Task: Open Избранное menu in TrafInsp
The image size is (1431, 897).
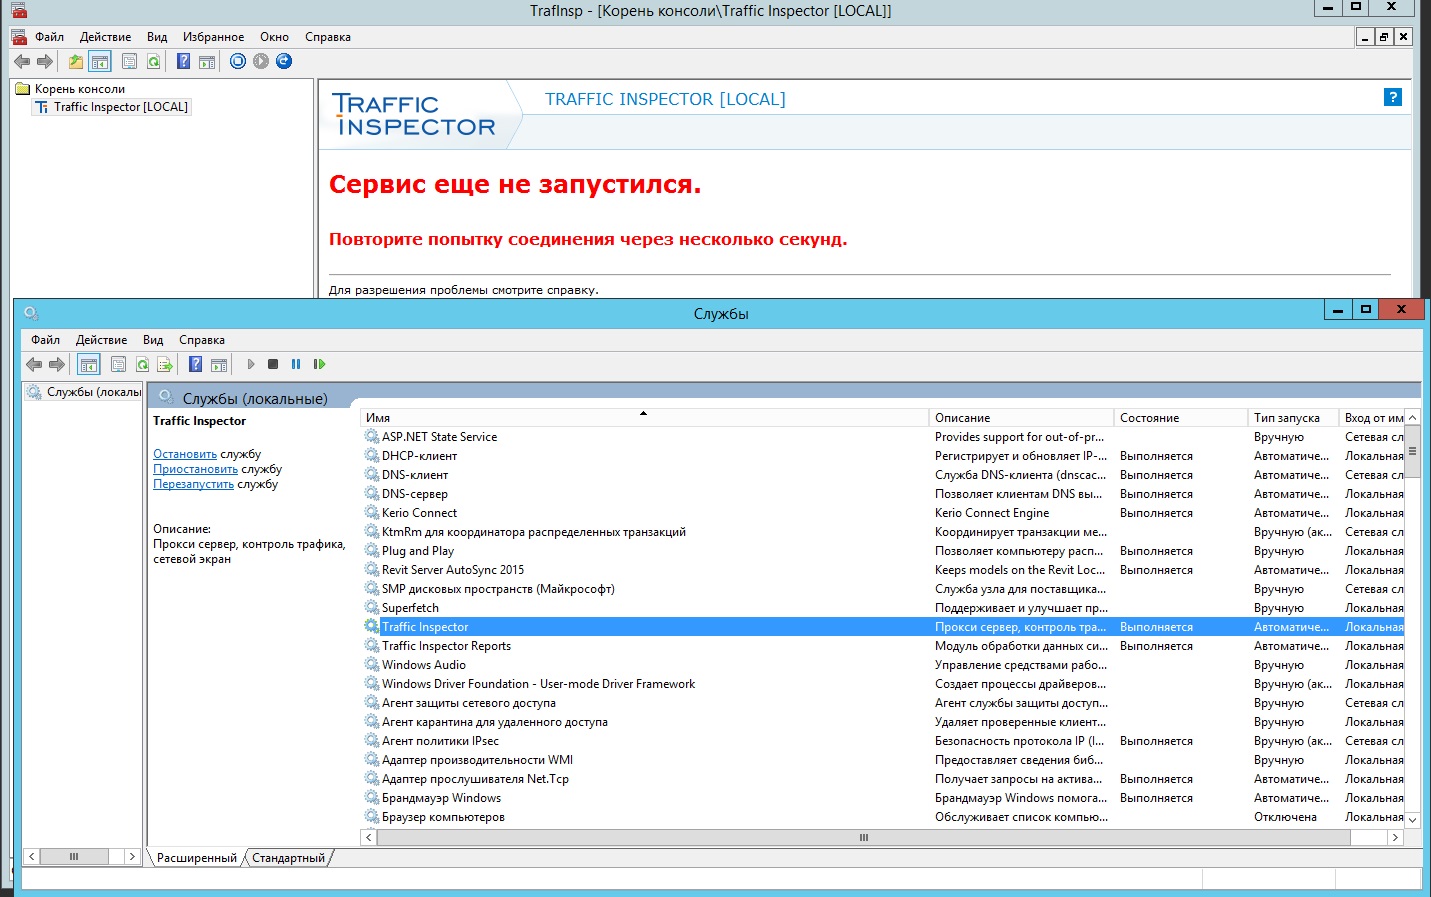Action: (x=213, y=37)
